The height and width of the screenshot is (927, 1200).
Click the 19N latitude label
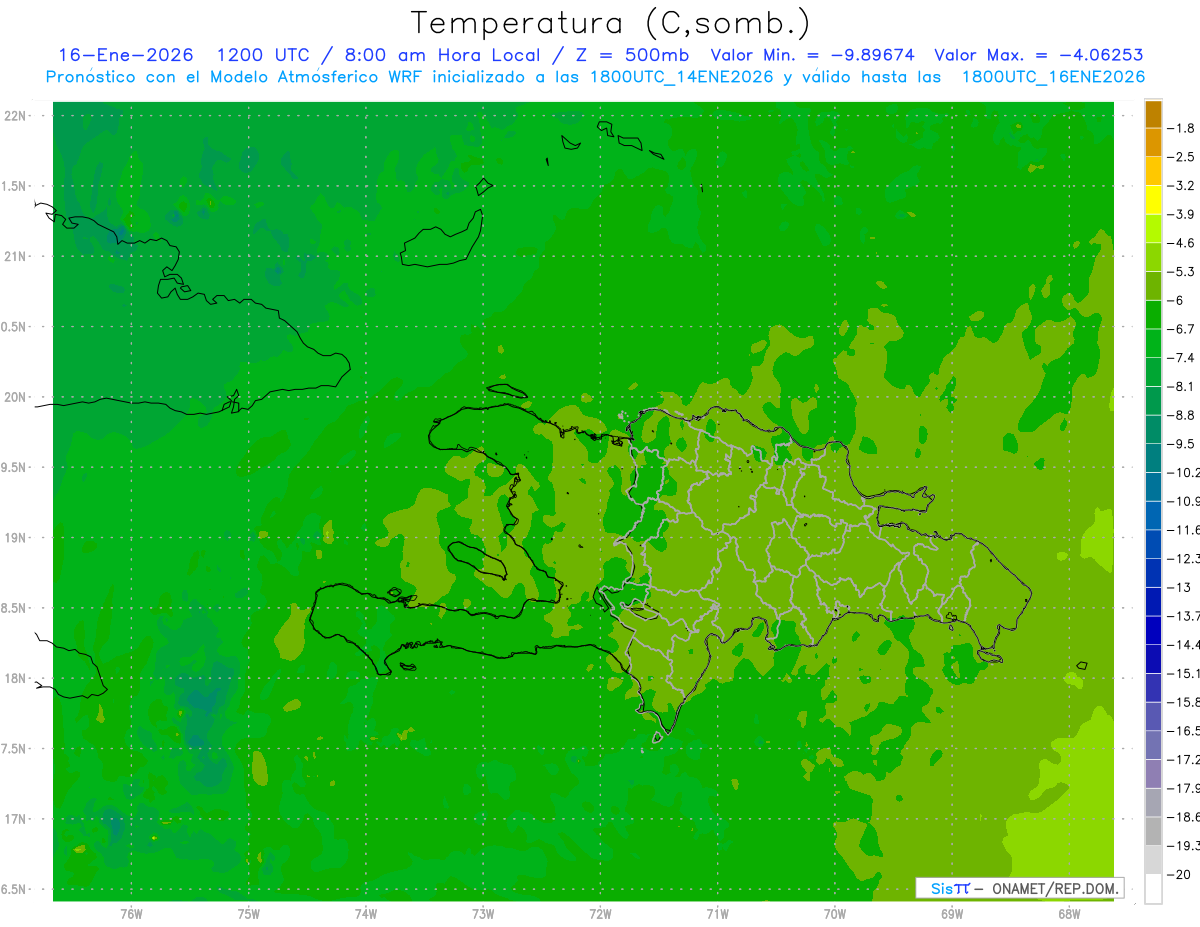pos(16,538)
